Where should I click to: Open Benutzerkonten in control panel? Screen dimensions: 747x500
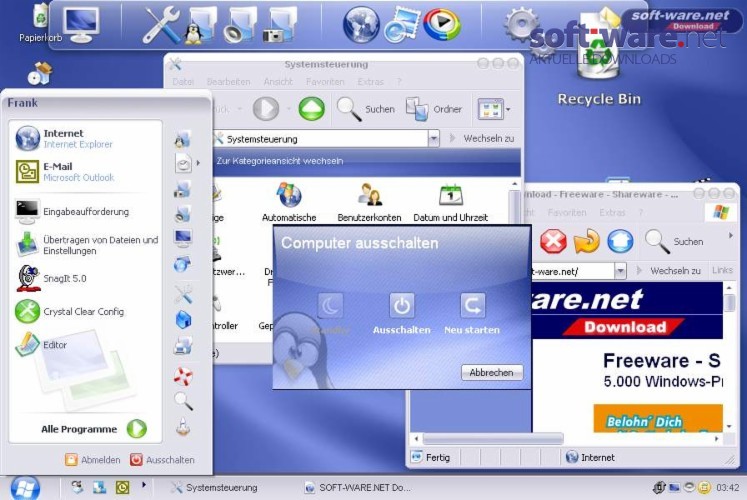[x=369, y=202]
